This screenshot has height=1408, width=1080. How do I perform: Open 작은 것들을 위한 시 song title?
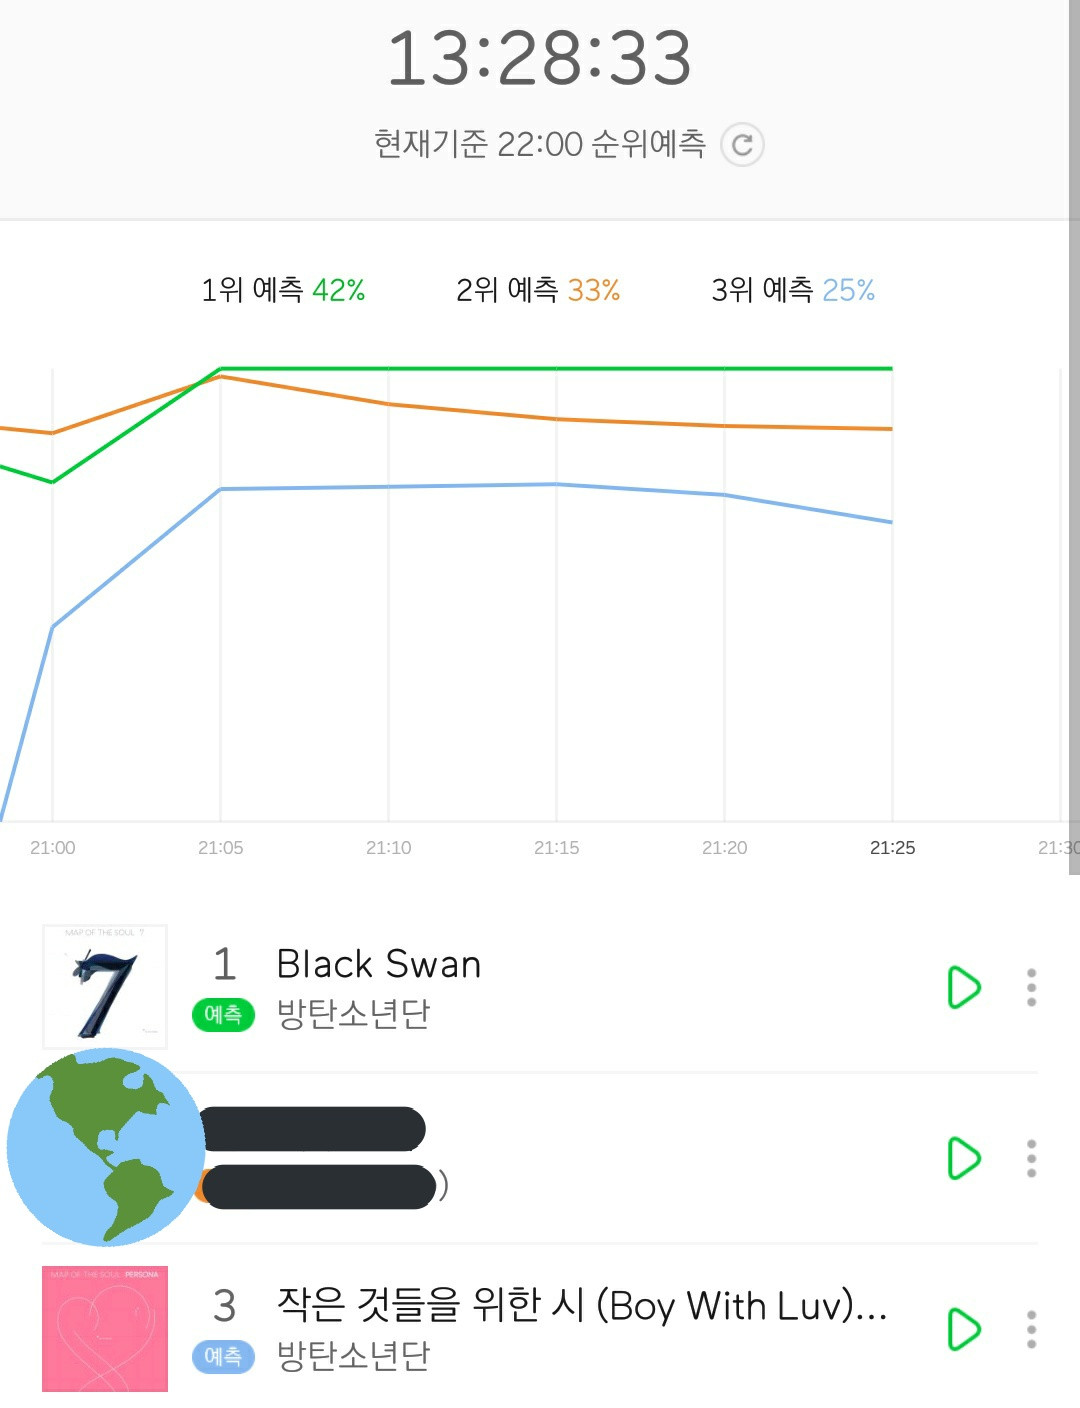pyautogui.click(x=581, y=1305)
